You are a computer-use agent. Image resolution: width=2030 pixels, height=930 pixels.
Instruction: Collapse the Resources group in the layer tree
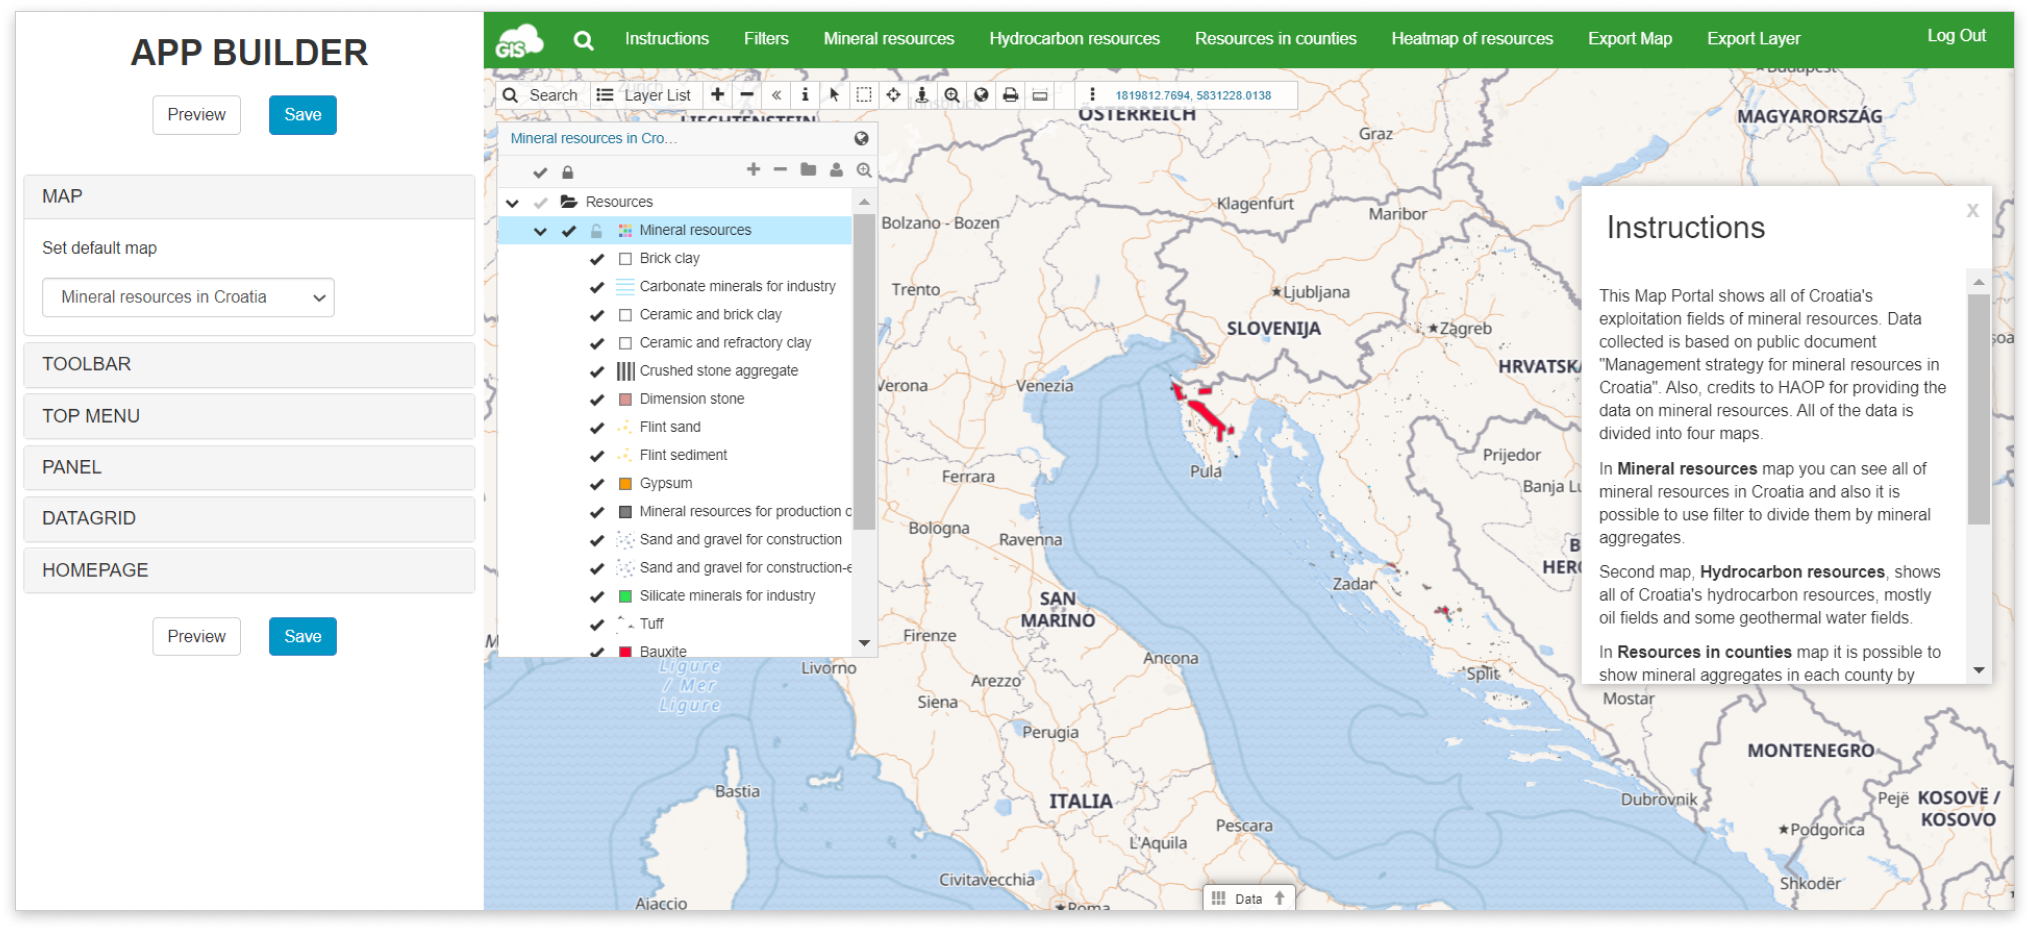pyautogui.click(x=513, y=201)
